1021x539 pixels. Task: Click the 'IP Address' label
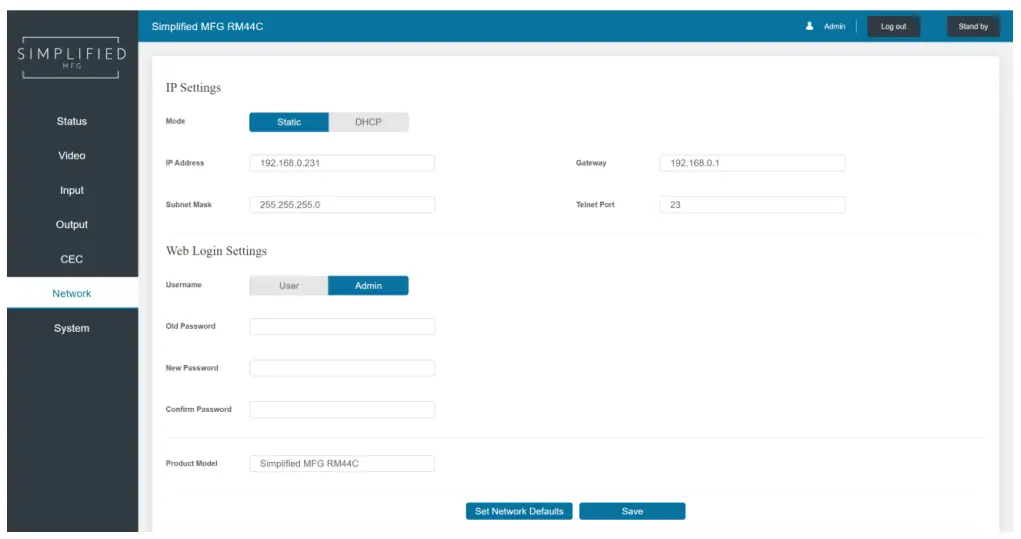pos(185,163)
